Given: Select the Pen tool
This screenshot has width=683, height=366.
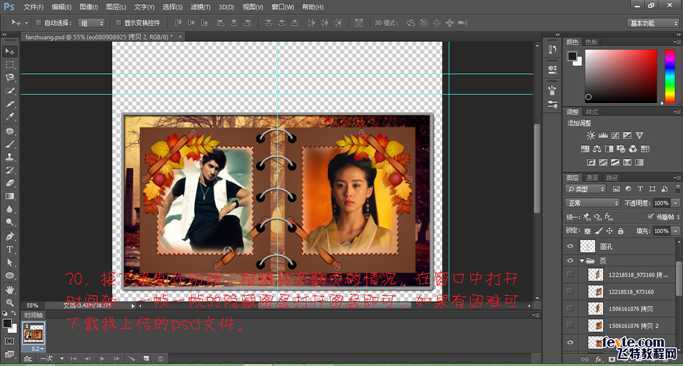Looking at the screenshot, I should coord(10,236).
